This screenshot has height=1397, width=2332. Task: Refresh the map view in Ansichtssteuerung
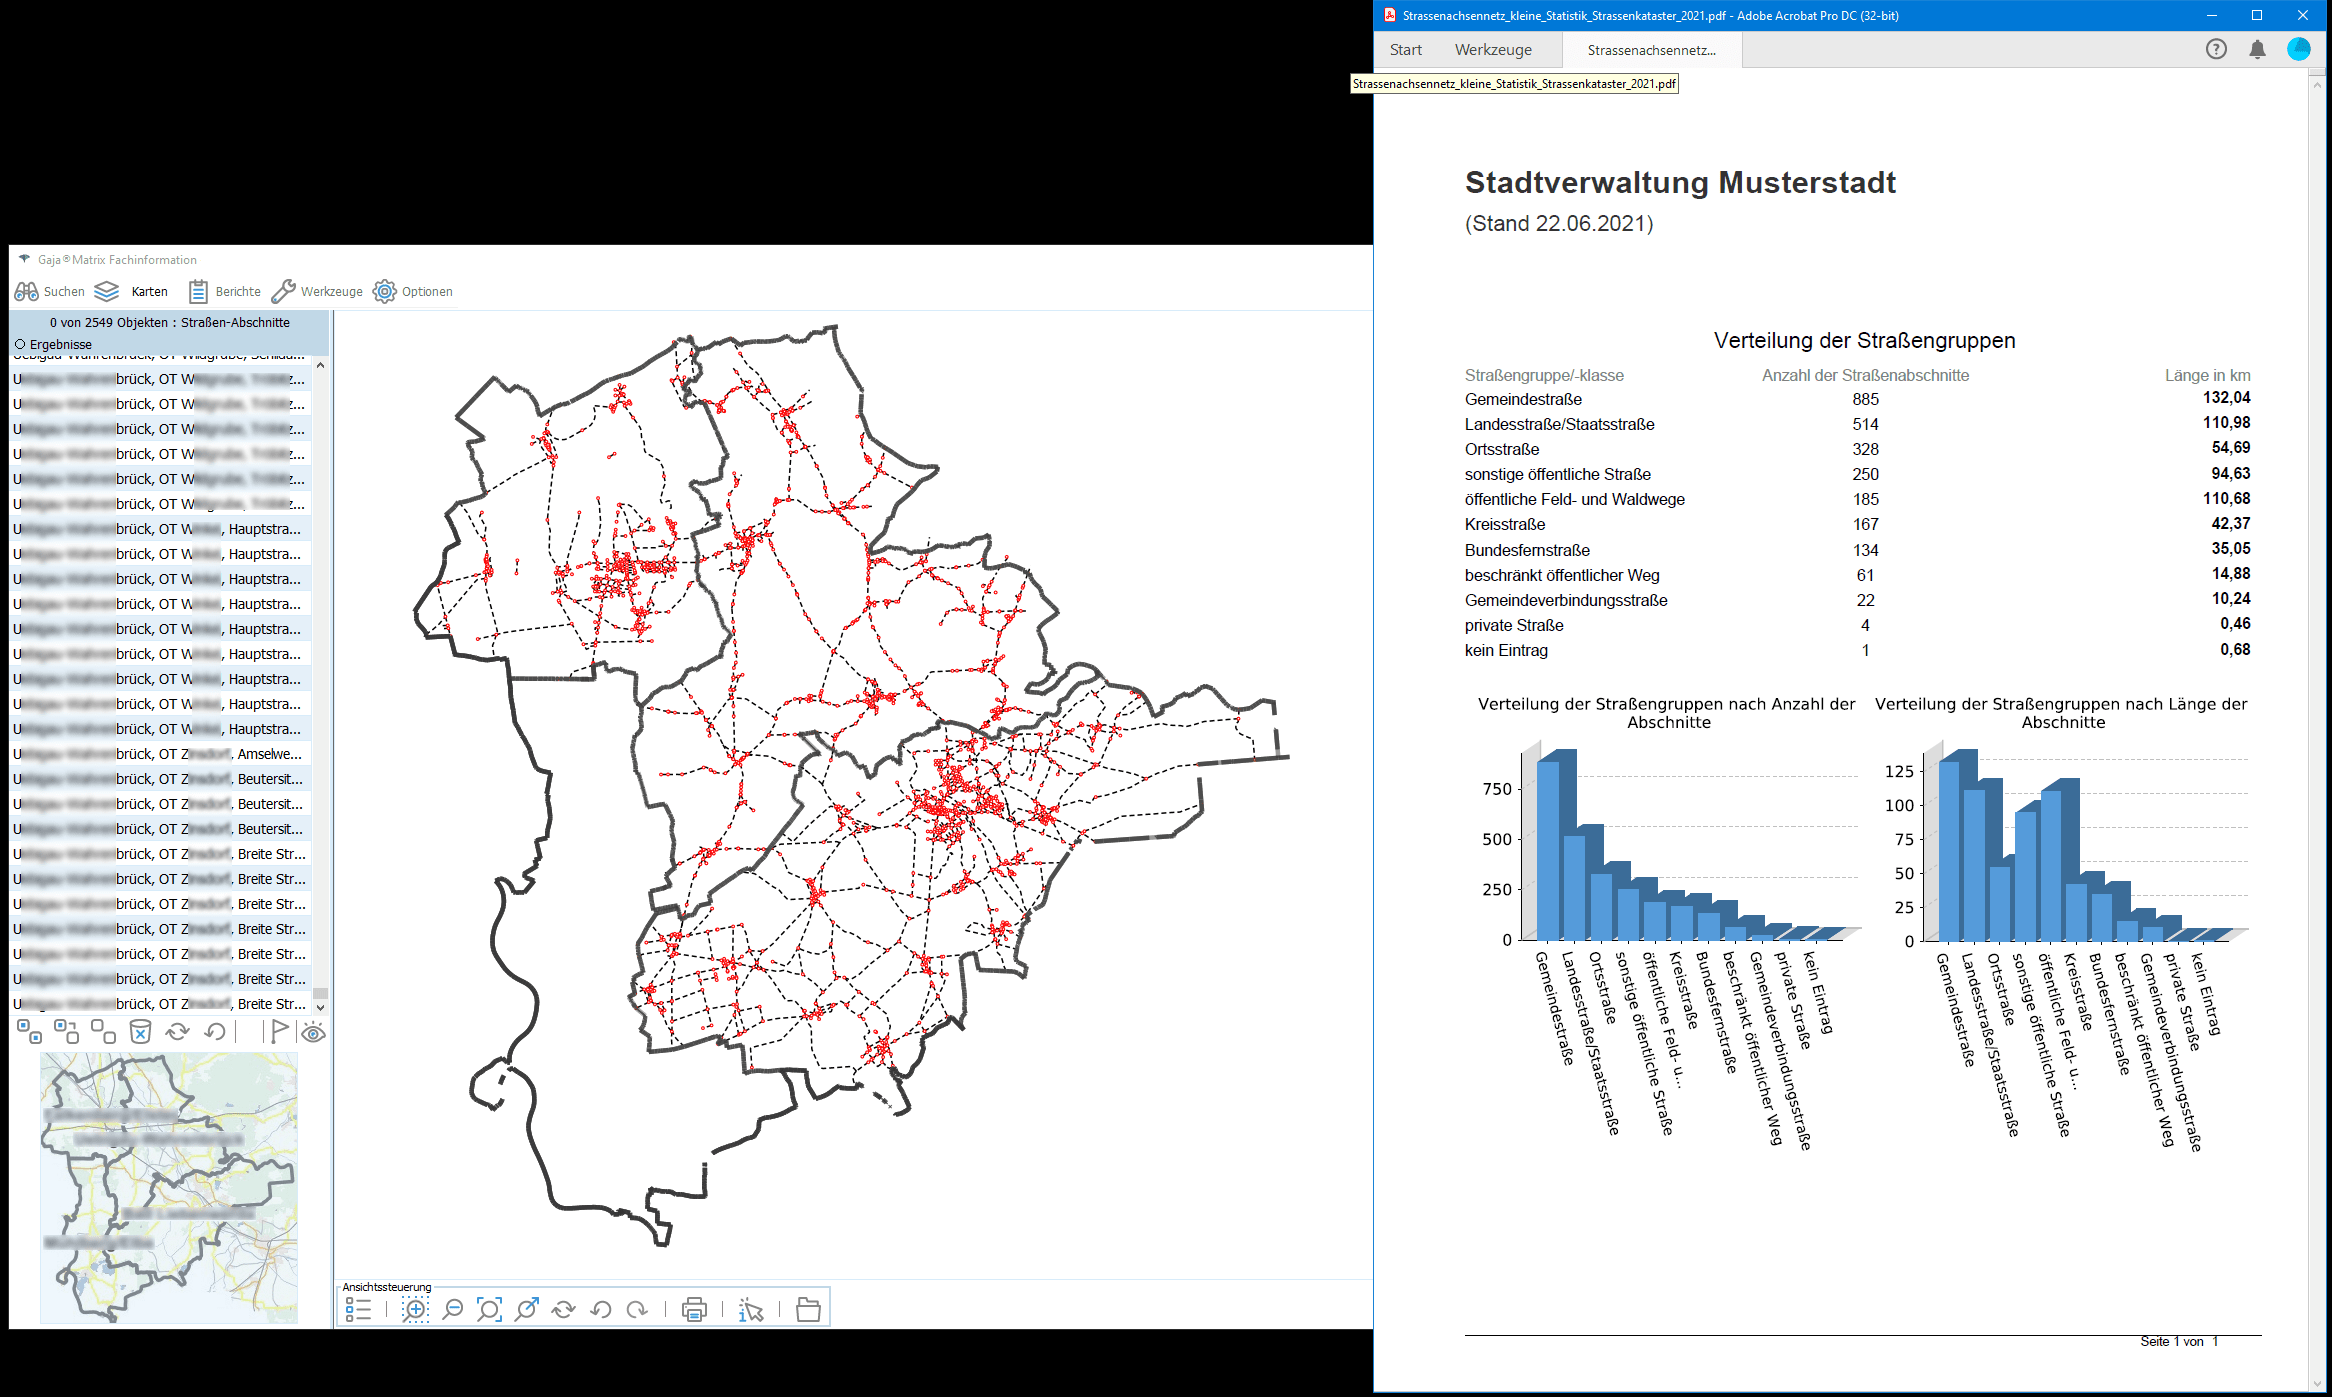pos(564,1309)
